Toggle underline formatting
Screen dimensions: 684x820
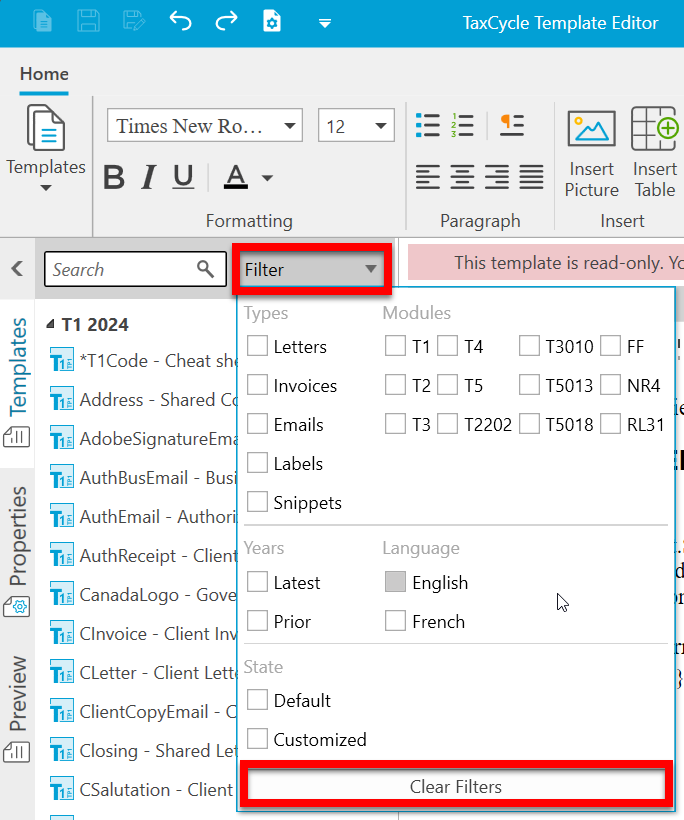click(x=183, y=177)
